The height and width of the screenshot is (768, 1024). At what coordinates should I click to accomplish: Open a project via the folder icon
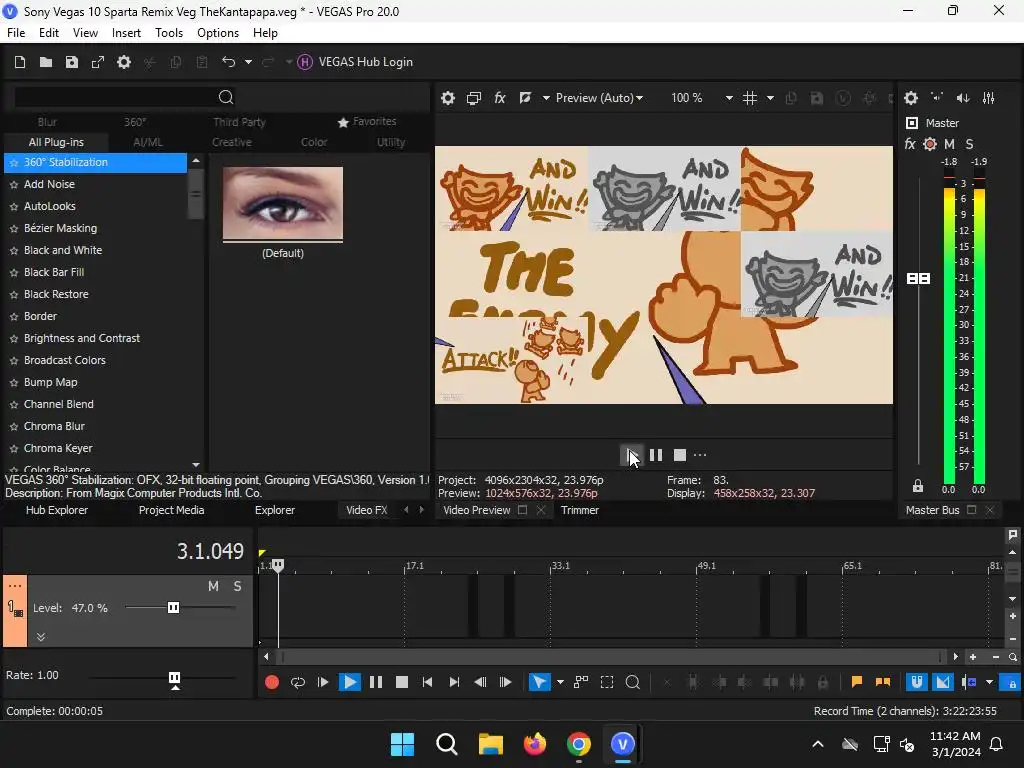(46, 62)
